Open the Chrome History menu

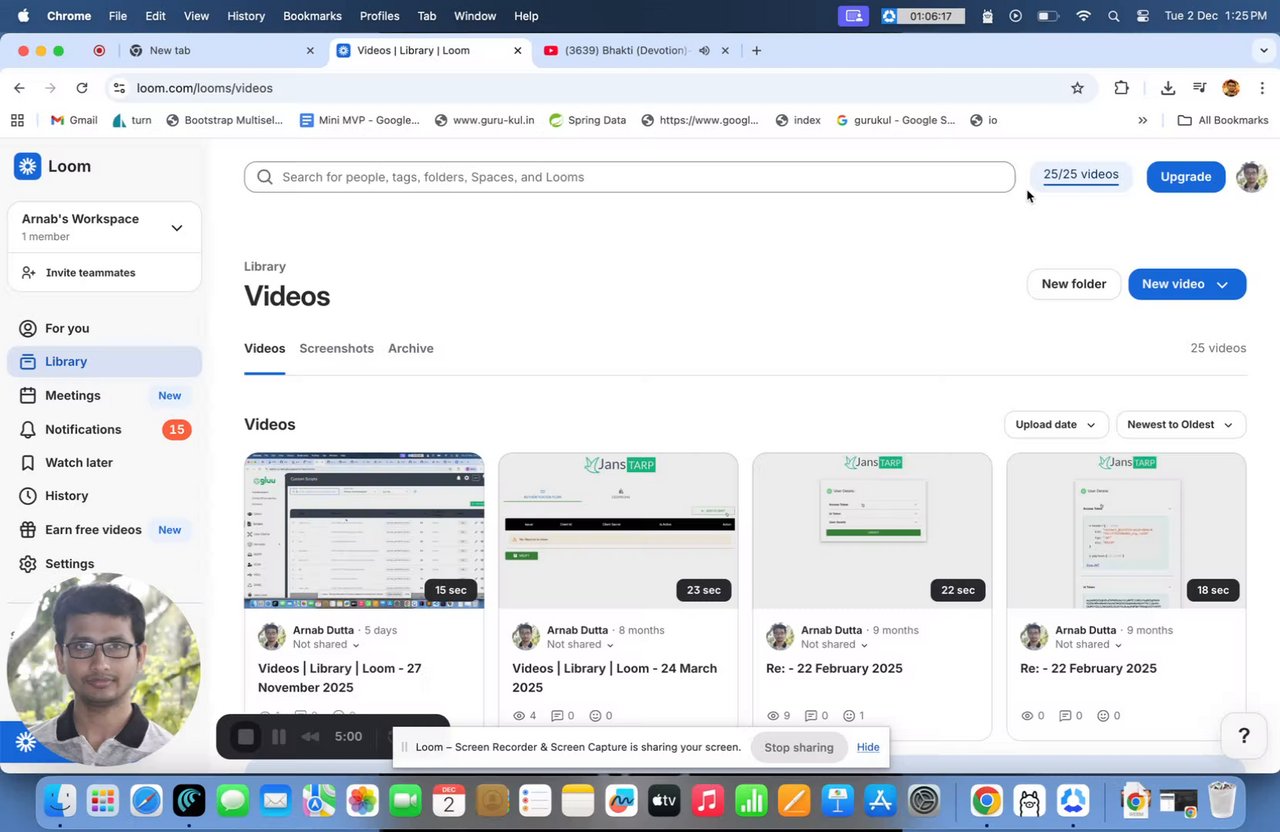(246, 16)
